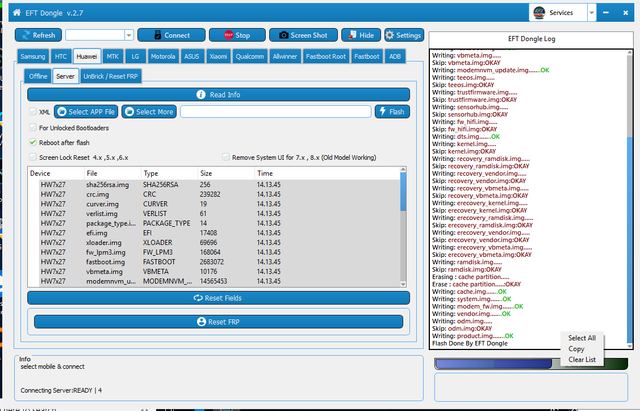
Task: Click the Select More button
Action: [149, 112]
